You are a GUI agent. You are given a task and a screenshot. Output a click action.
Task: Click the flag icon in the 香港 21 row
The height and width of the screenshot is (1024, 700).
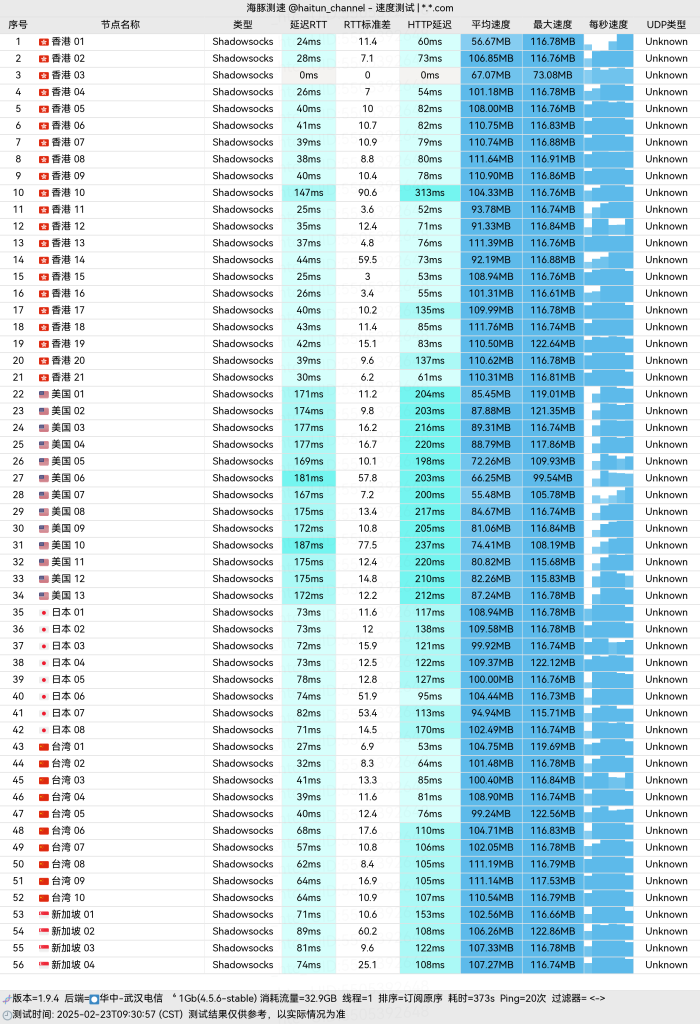44,377
